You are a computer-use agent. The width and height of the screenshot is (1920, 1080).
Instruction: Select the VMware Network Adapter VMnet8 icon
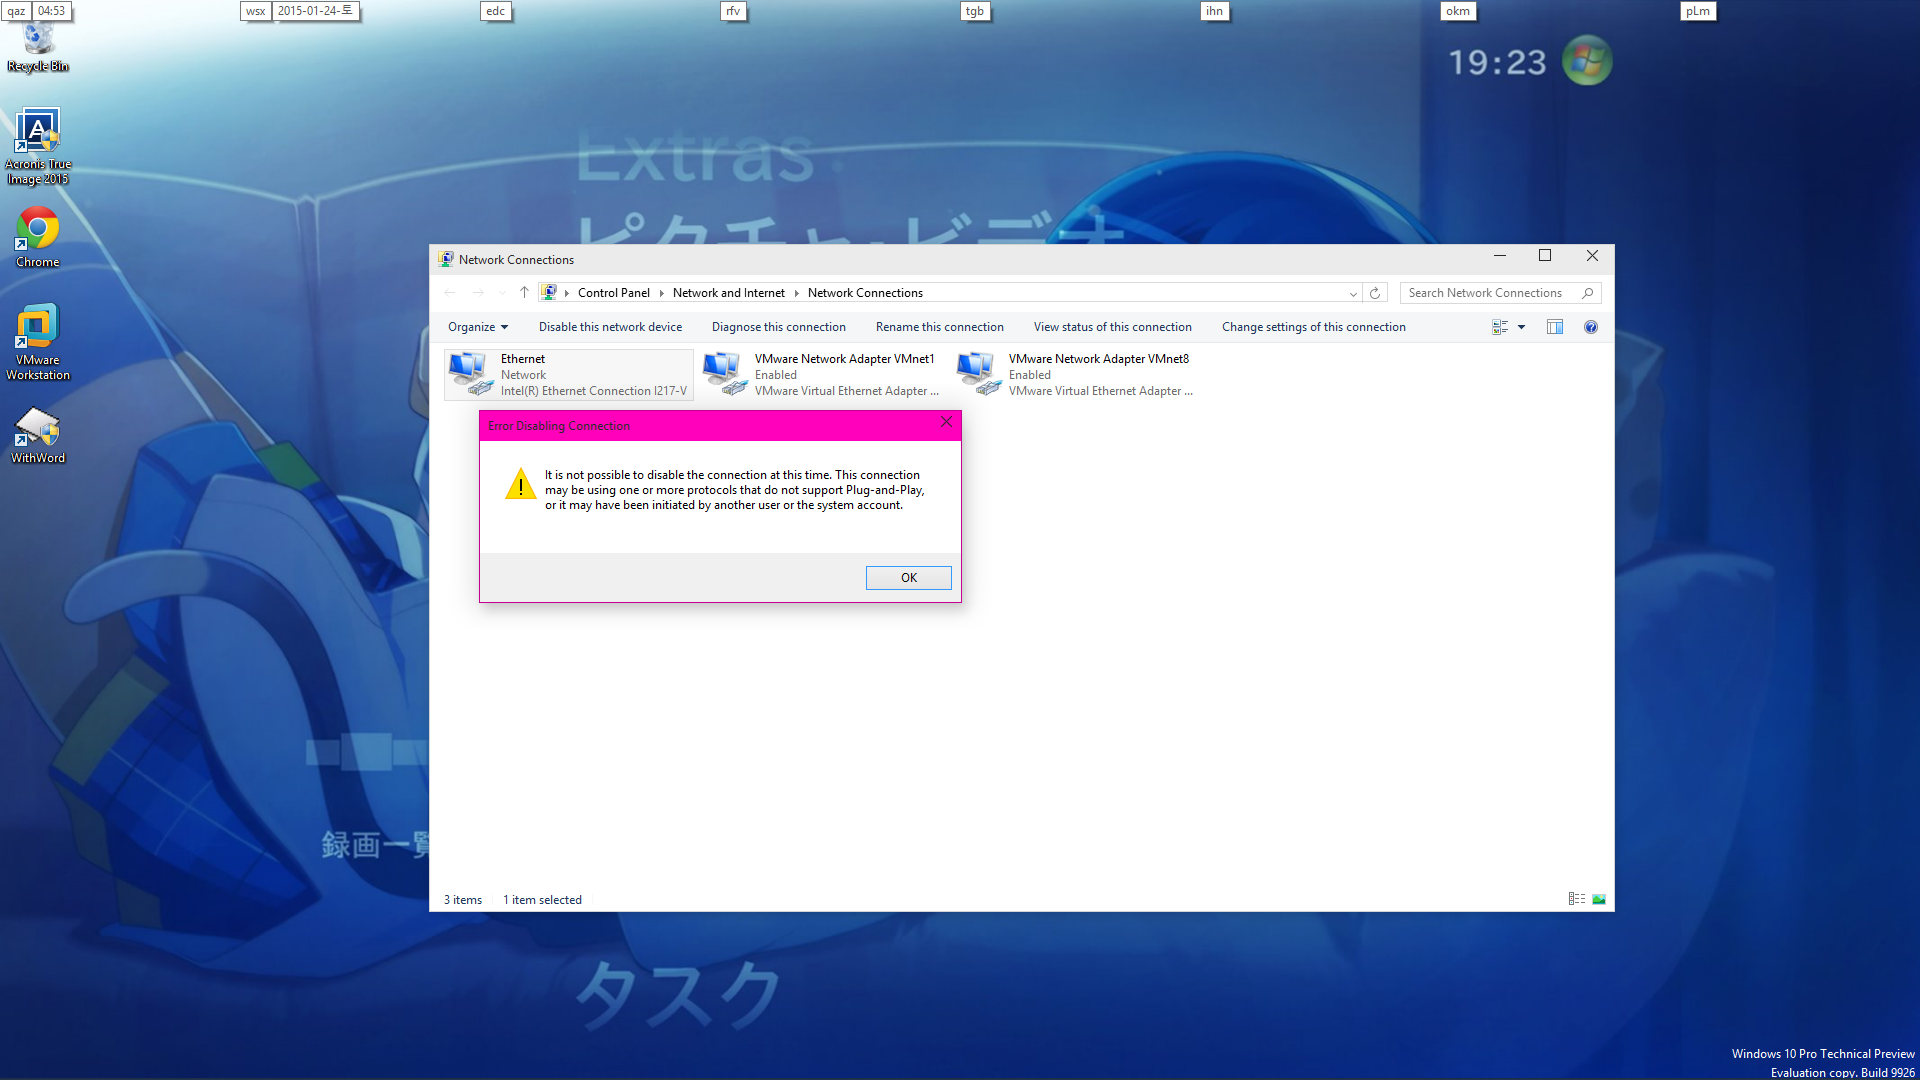979,374
